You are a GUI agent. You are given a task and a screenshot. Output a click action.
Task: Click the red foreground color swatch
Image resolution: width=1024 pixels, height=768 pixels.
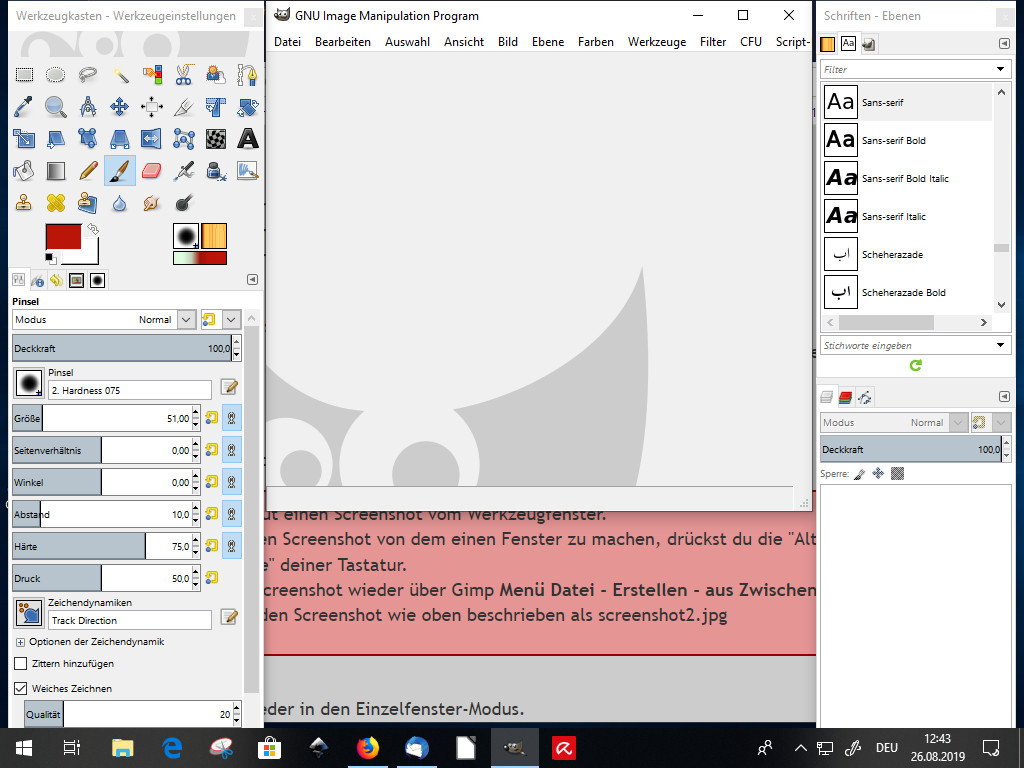(x=64, y=237)
